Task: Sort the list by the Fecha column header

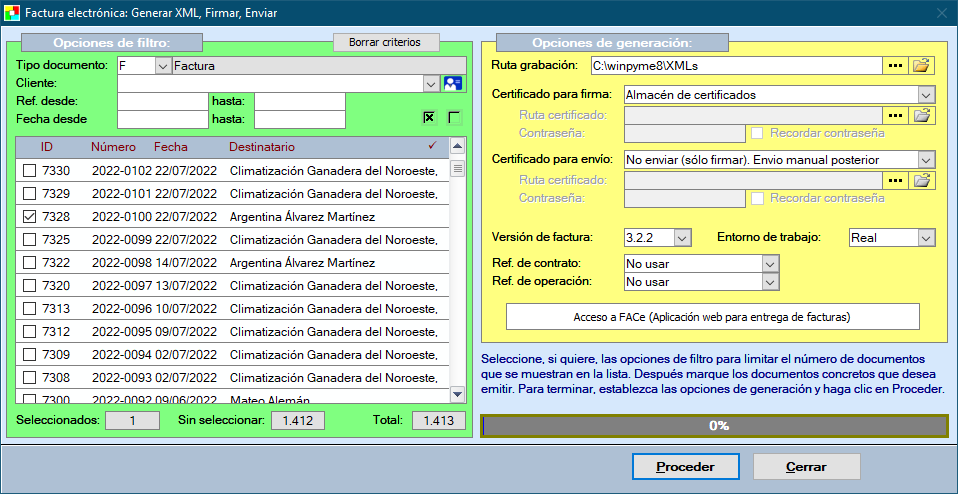Action: pos(171,146)
